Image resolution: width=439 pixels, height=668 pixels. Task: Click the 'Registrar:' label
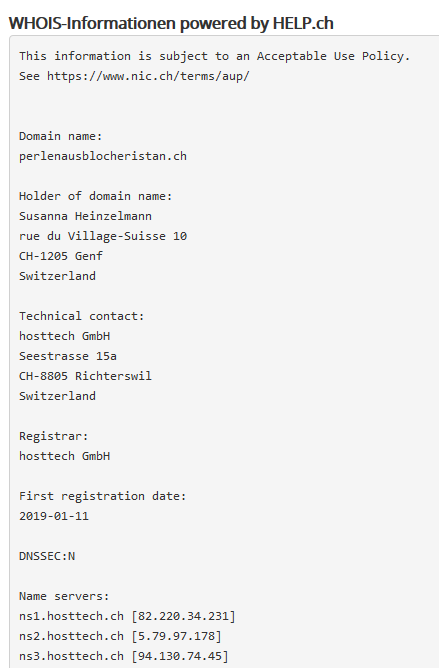pyautogui.click(x=54, y=436)
